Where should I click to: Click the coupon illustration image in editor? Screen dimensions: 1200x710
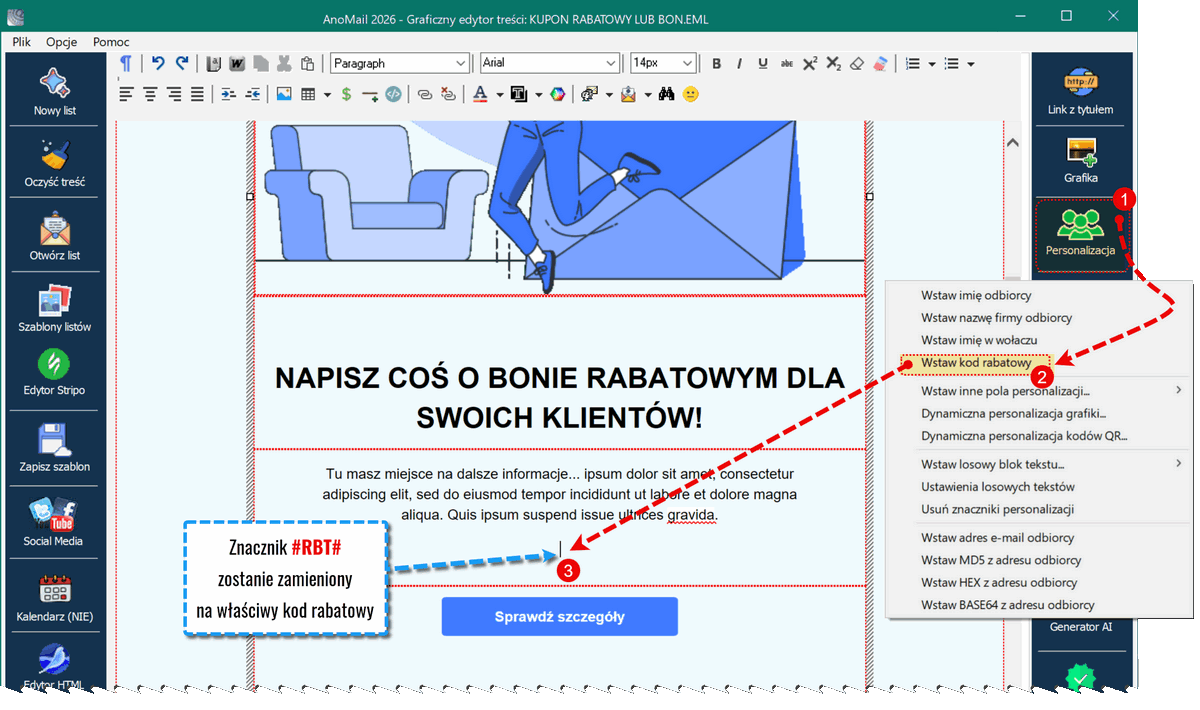(560, 207)
